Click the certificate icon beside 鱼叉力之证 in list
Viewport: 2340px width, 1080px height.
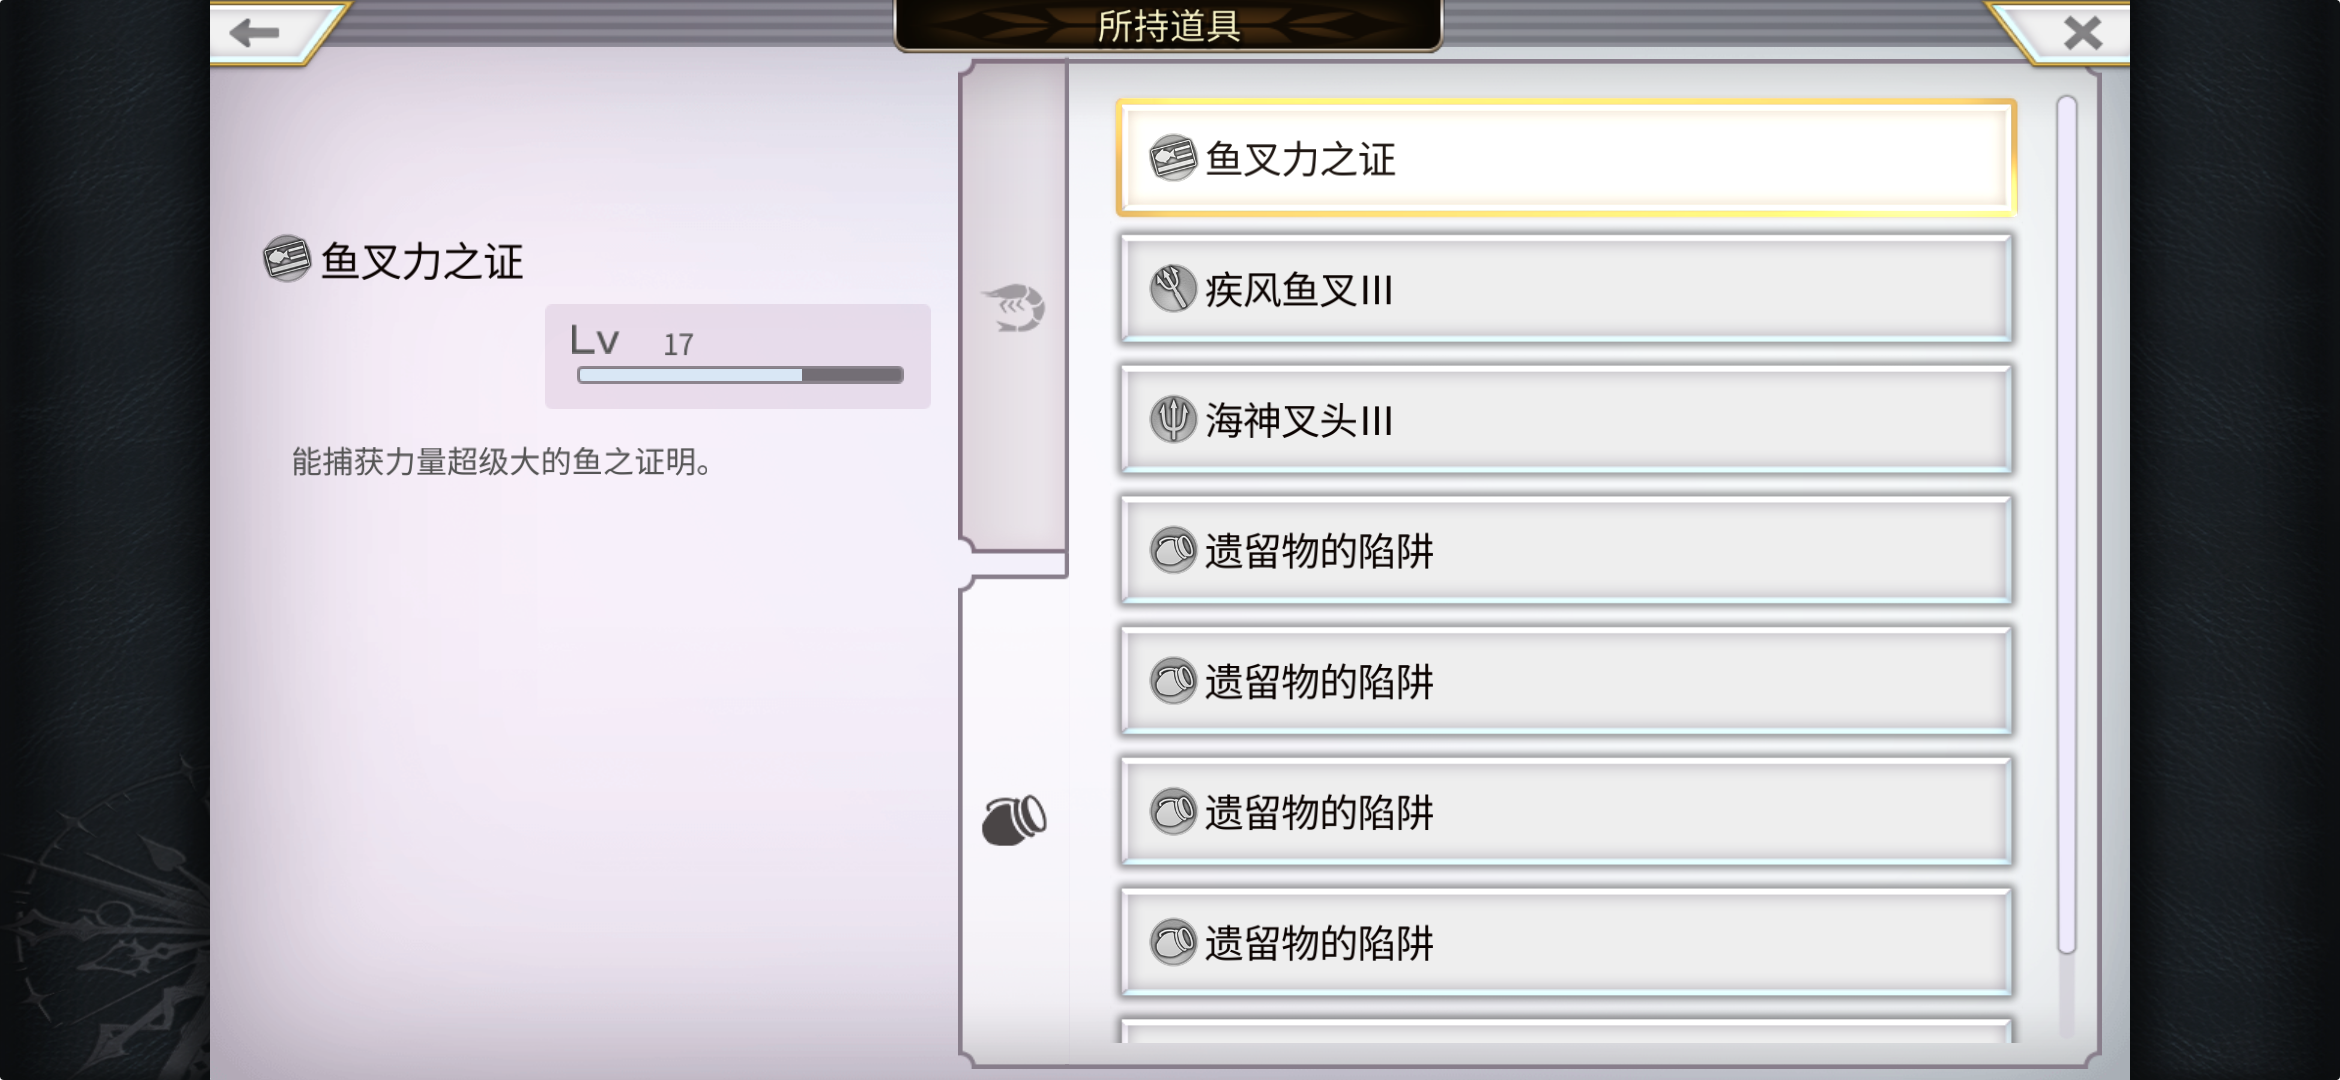pos(1173,158)
